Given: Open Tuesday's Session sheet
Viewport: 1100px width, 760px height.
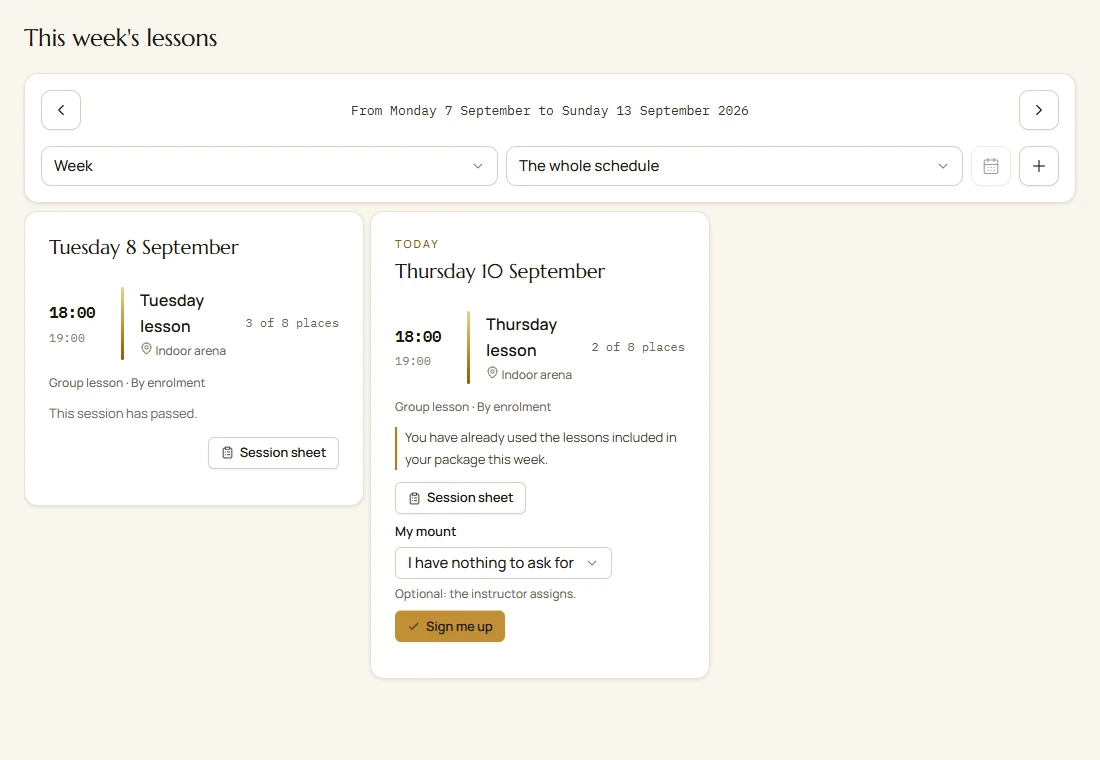Looking at the screenshot, I should pyautogui.click(x=274, y=453).
